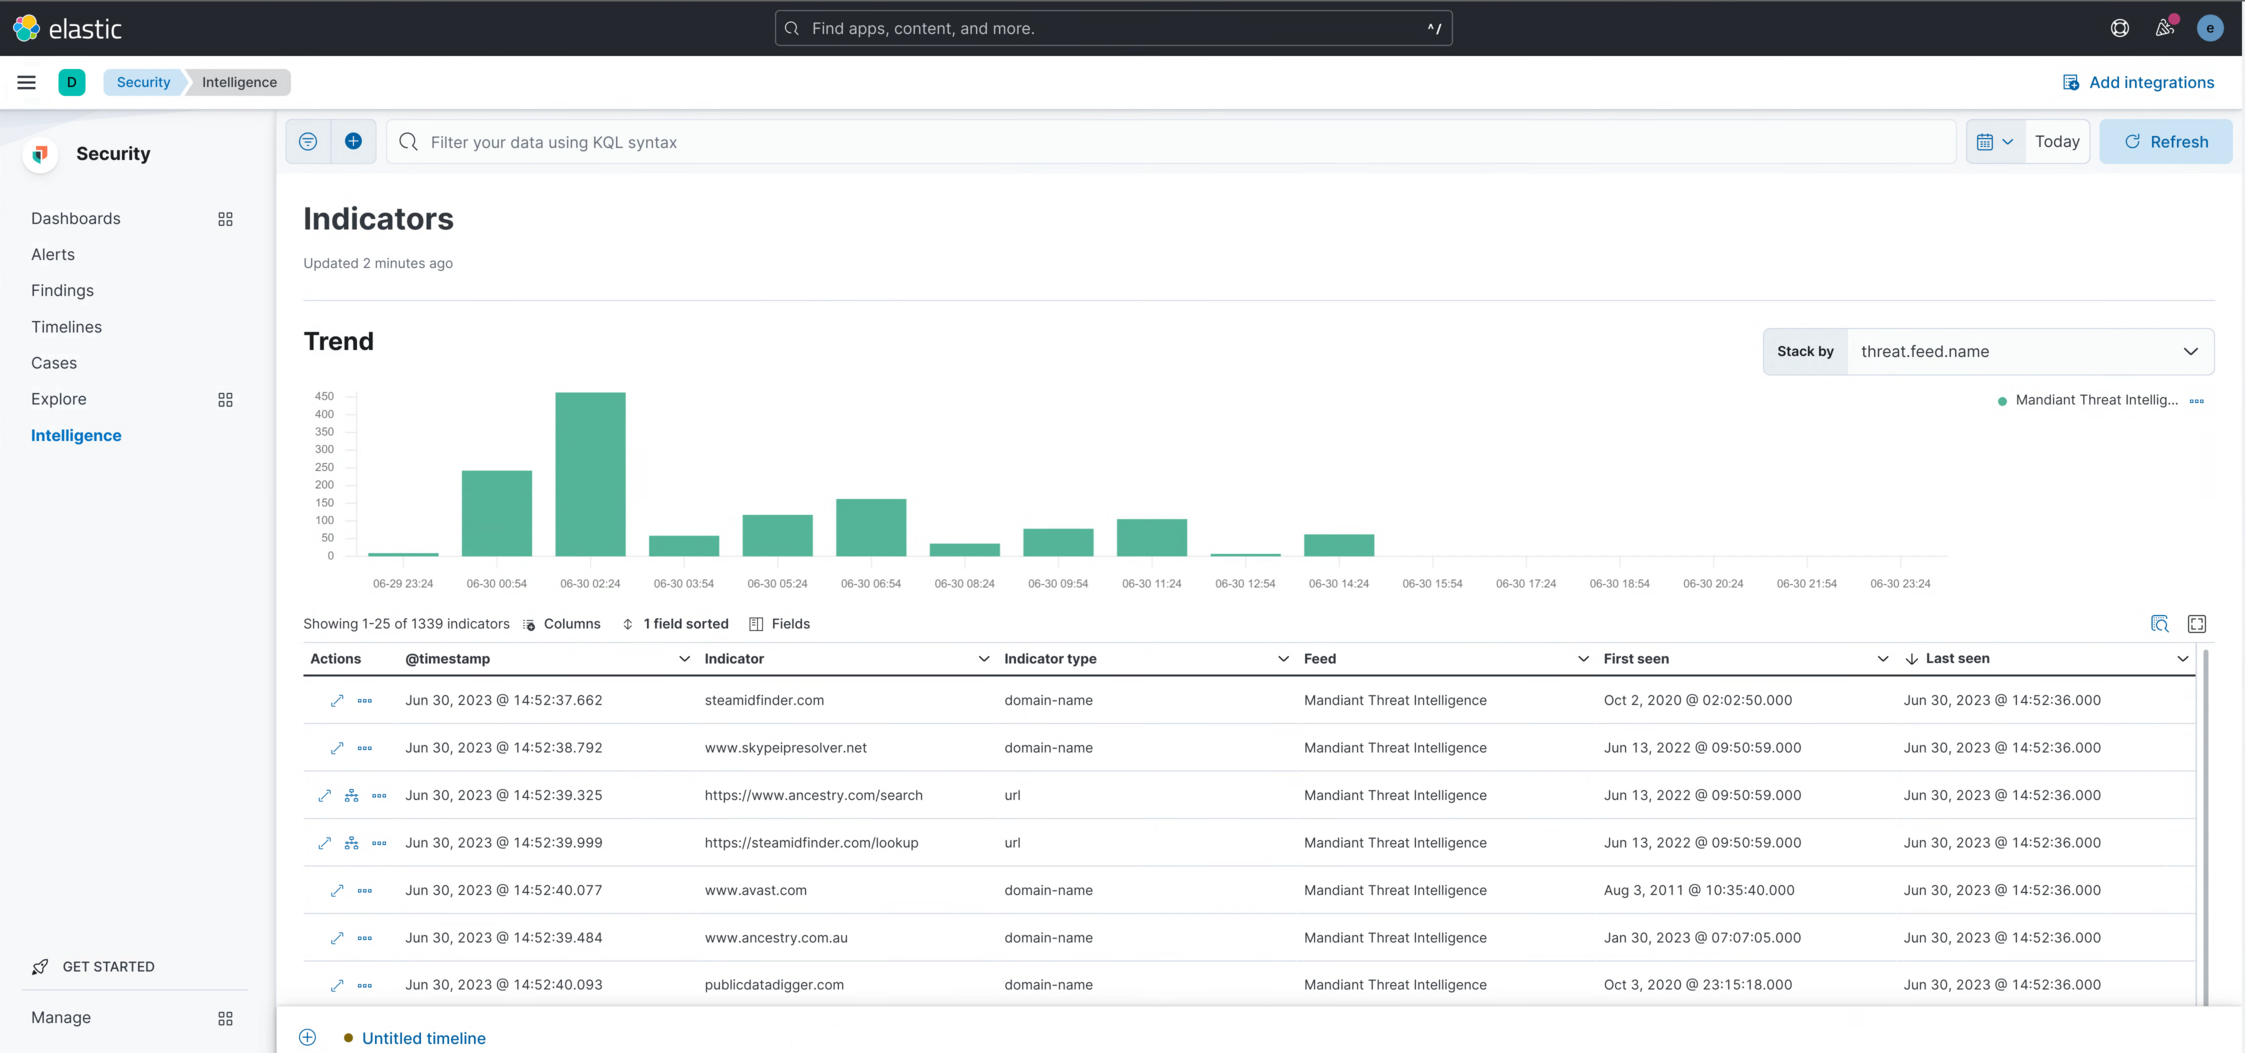Expand the Indicator type column options chevron
This screenshot has height=1053, width=2245.
[x=1283, y=658]
